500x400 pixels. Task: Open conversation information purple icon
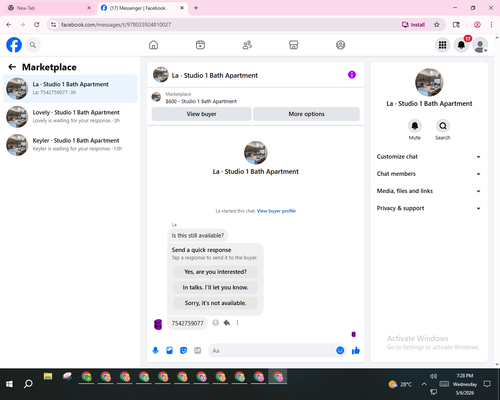[352, 75]
